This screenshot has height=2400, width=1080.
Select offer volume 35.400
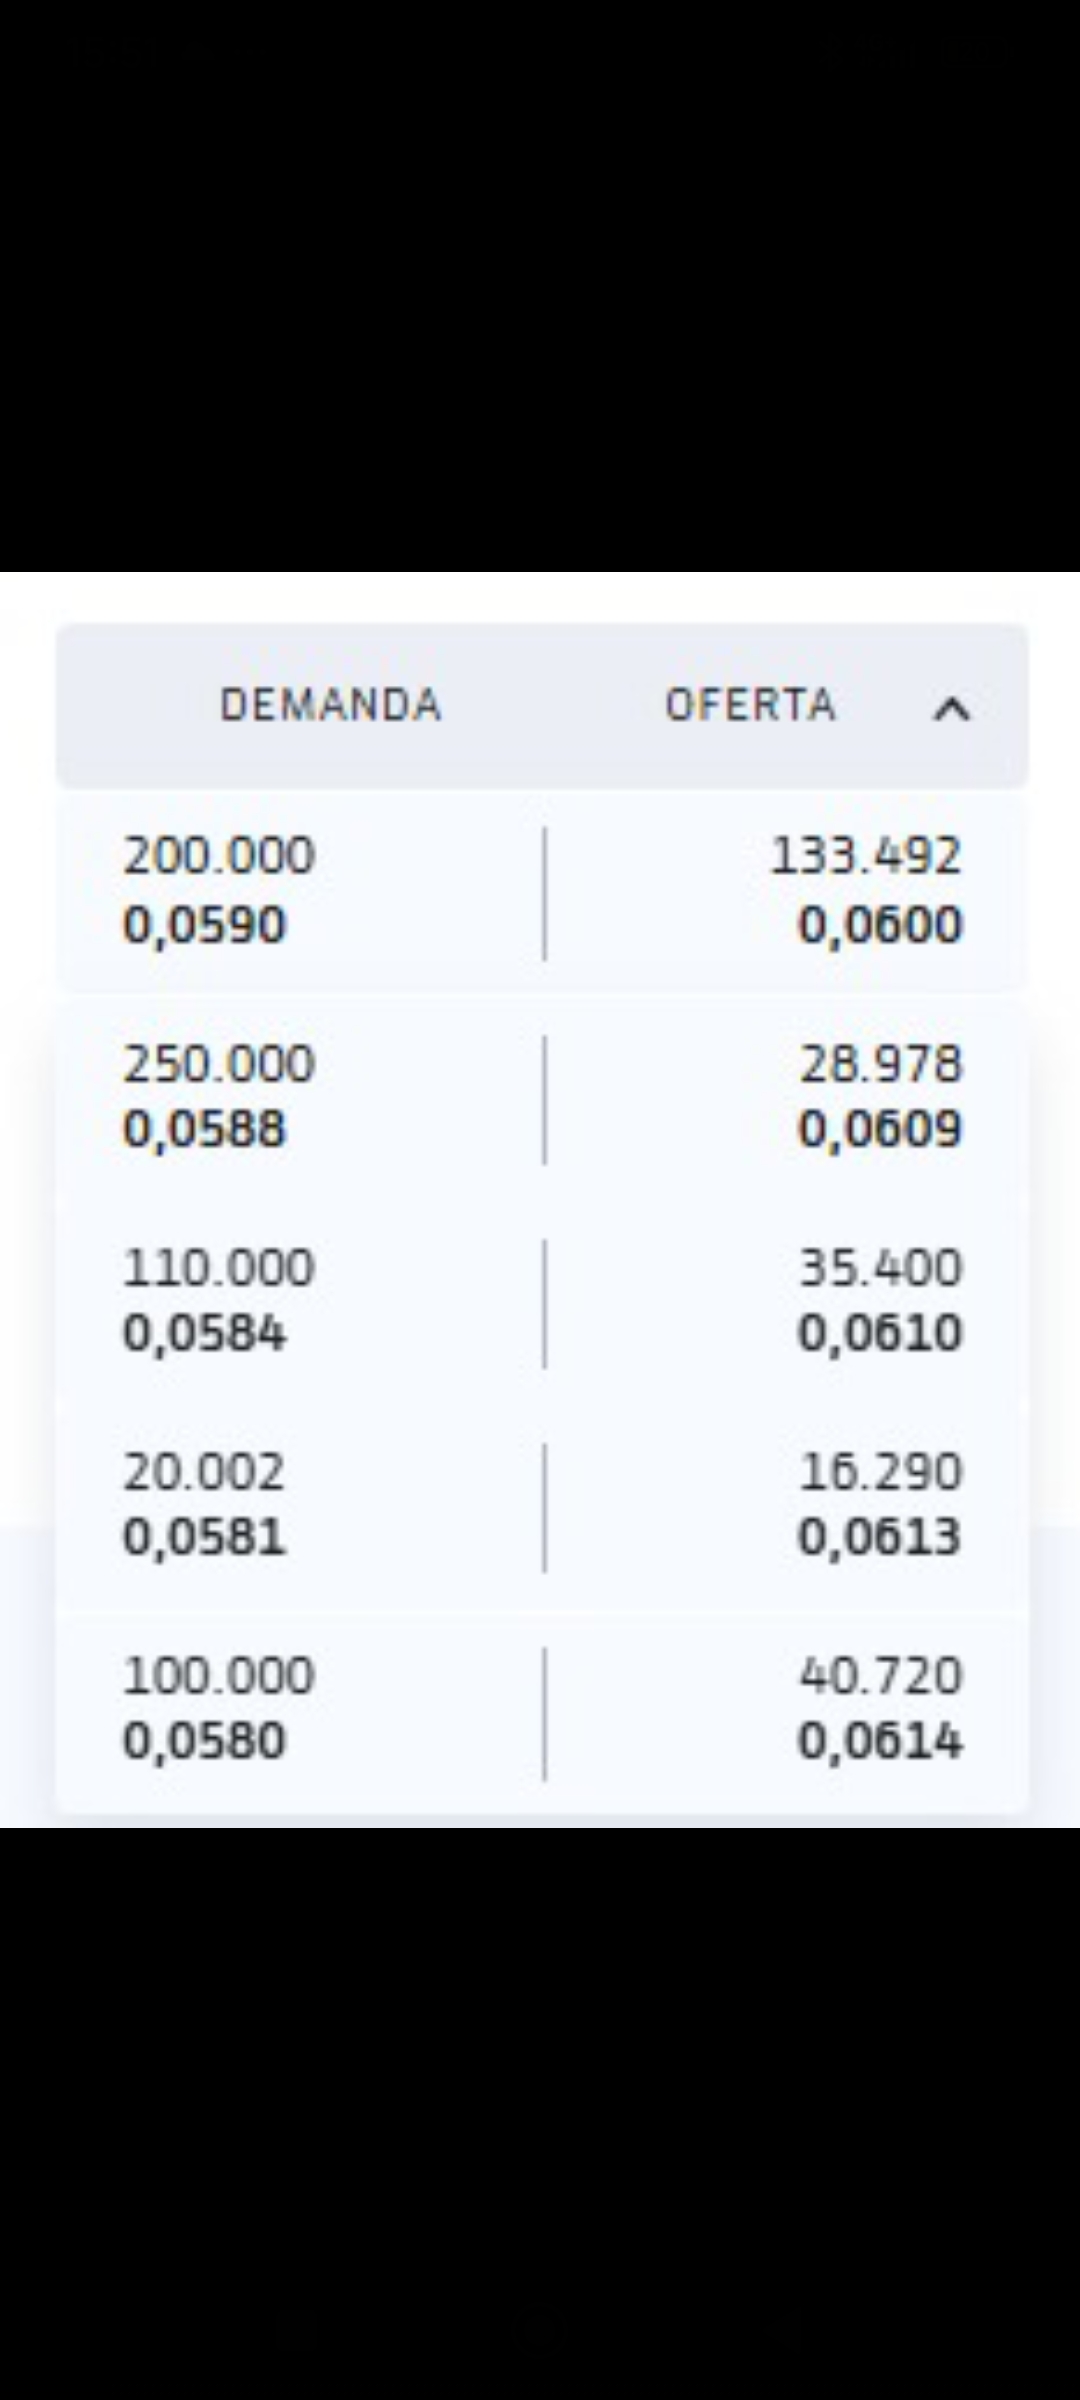[880, 1268]
